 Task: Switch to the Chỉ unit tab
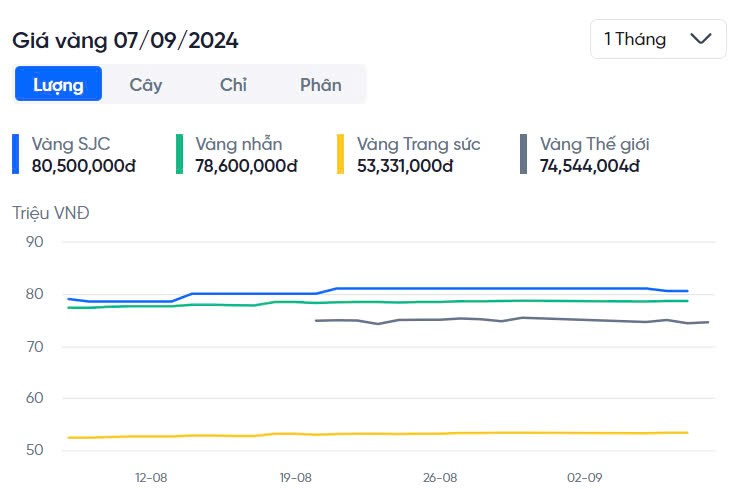pyautogui.click(x=233, y=84)
